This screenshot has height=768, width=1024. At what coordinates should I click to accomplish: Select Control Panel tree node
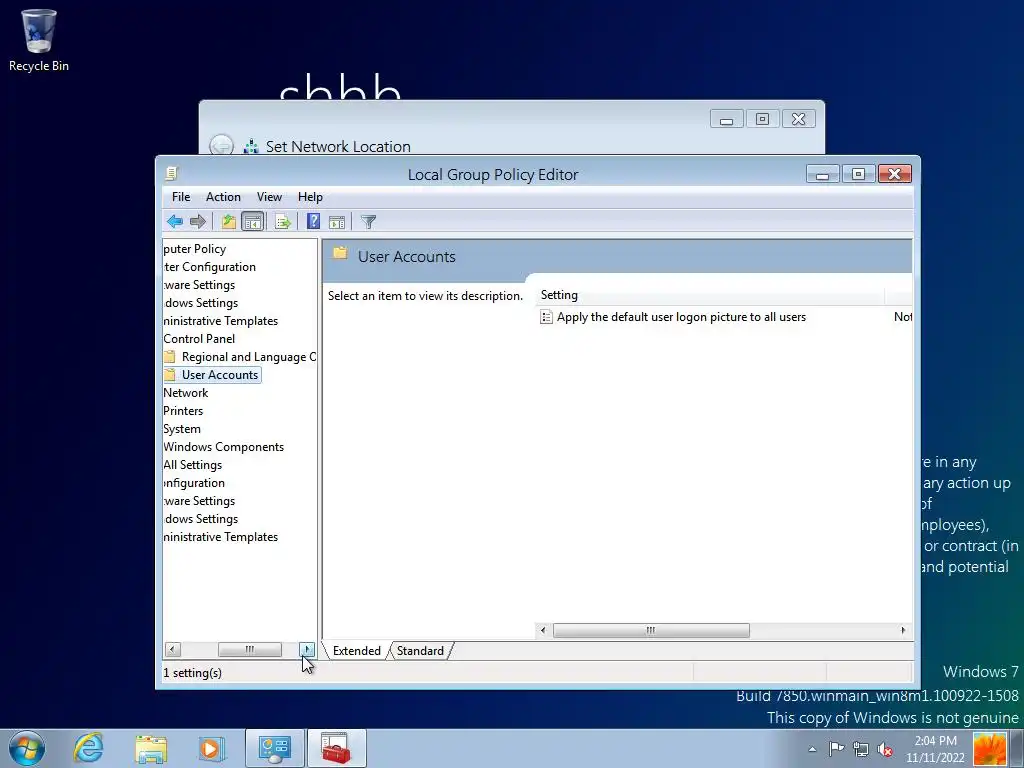point(199,339)
